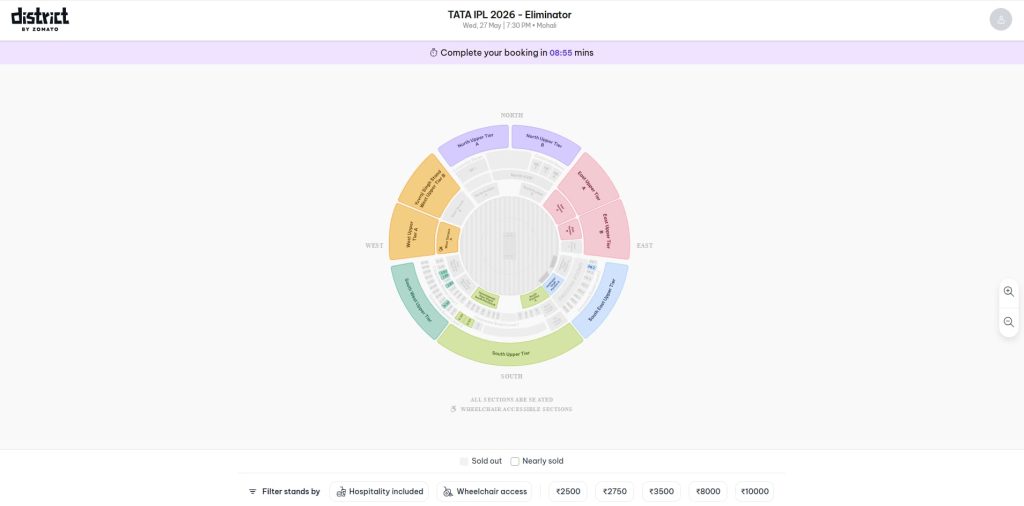Click the wheelchair icon on the Wheelchair access chip
The width and height of the screenshot is (1024, 506).
[x=447, y=492]
